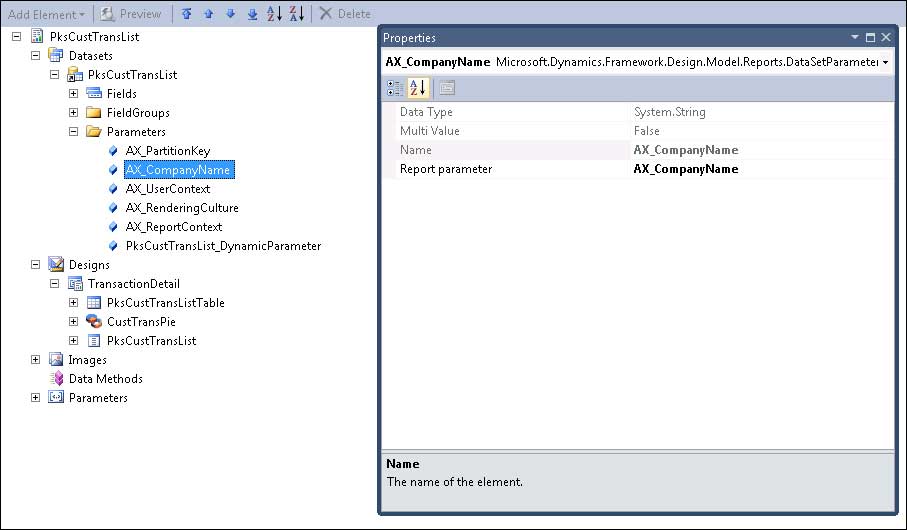
Task: Click the Data Type property row
Action: [x=639, y=112]
